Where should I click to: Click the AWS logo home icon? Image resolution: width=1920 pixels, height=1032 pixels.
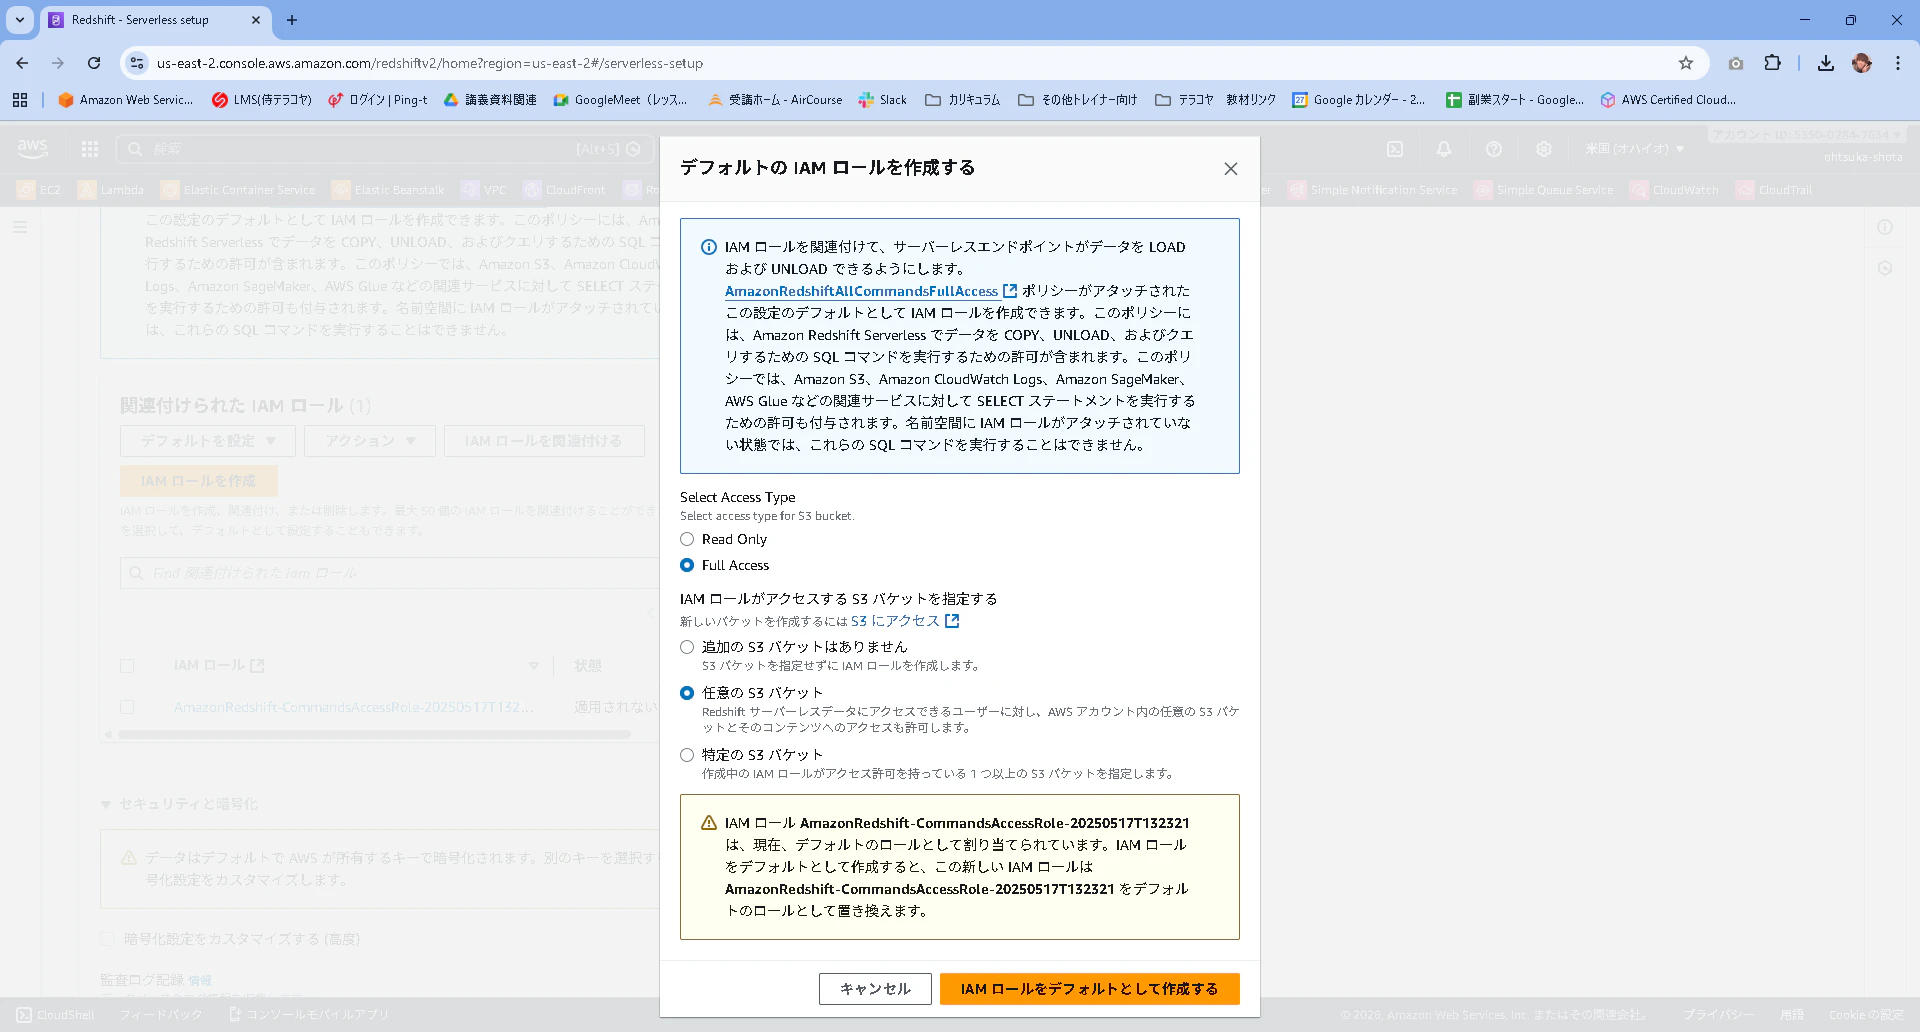pyautogui.click(x=32, y=149)
